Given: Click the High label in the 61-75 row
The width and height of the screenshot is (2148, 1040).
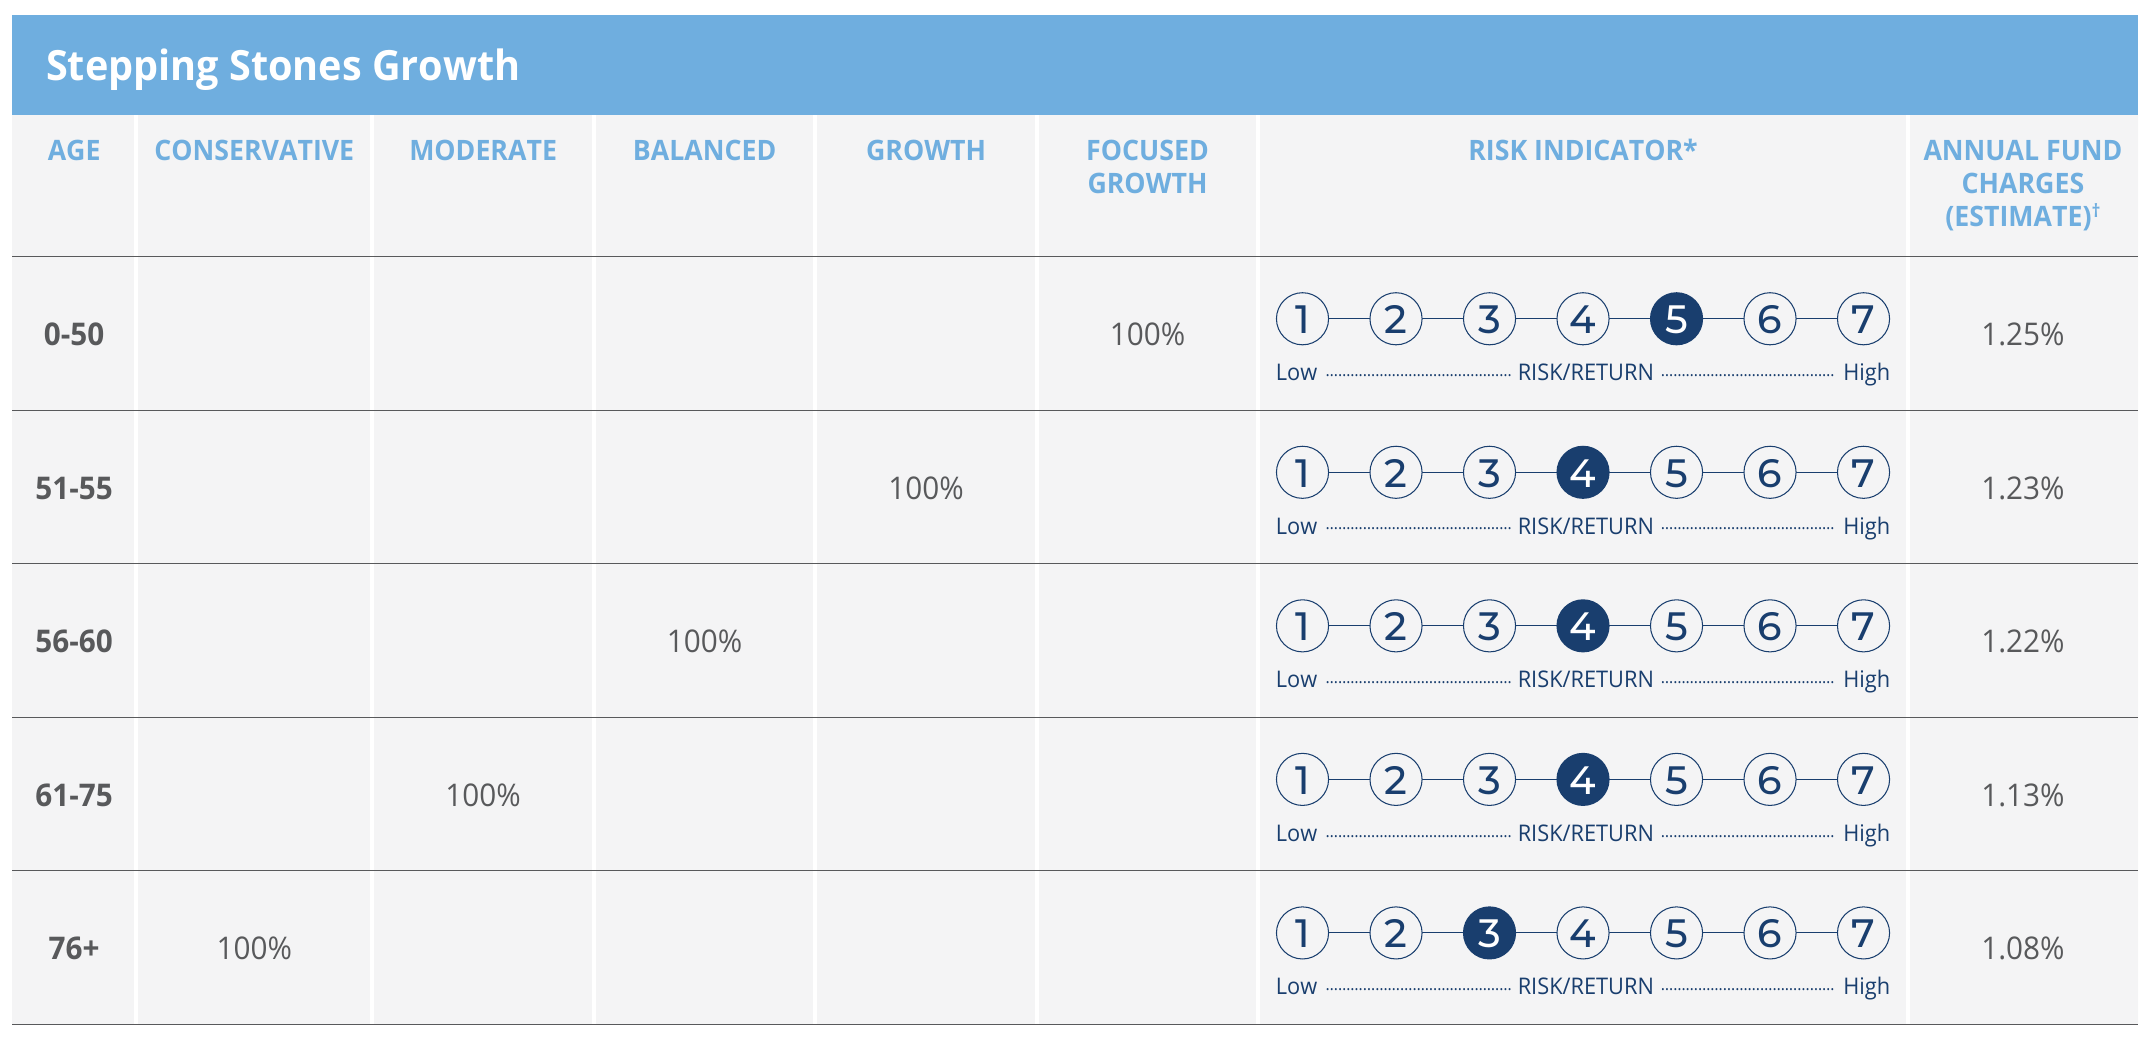Looking at the screenshot, I should point(1866,833).
